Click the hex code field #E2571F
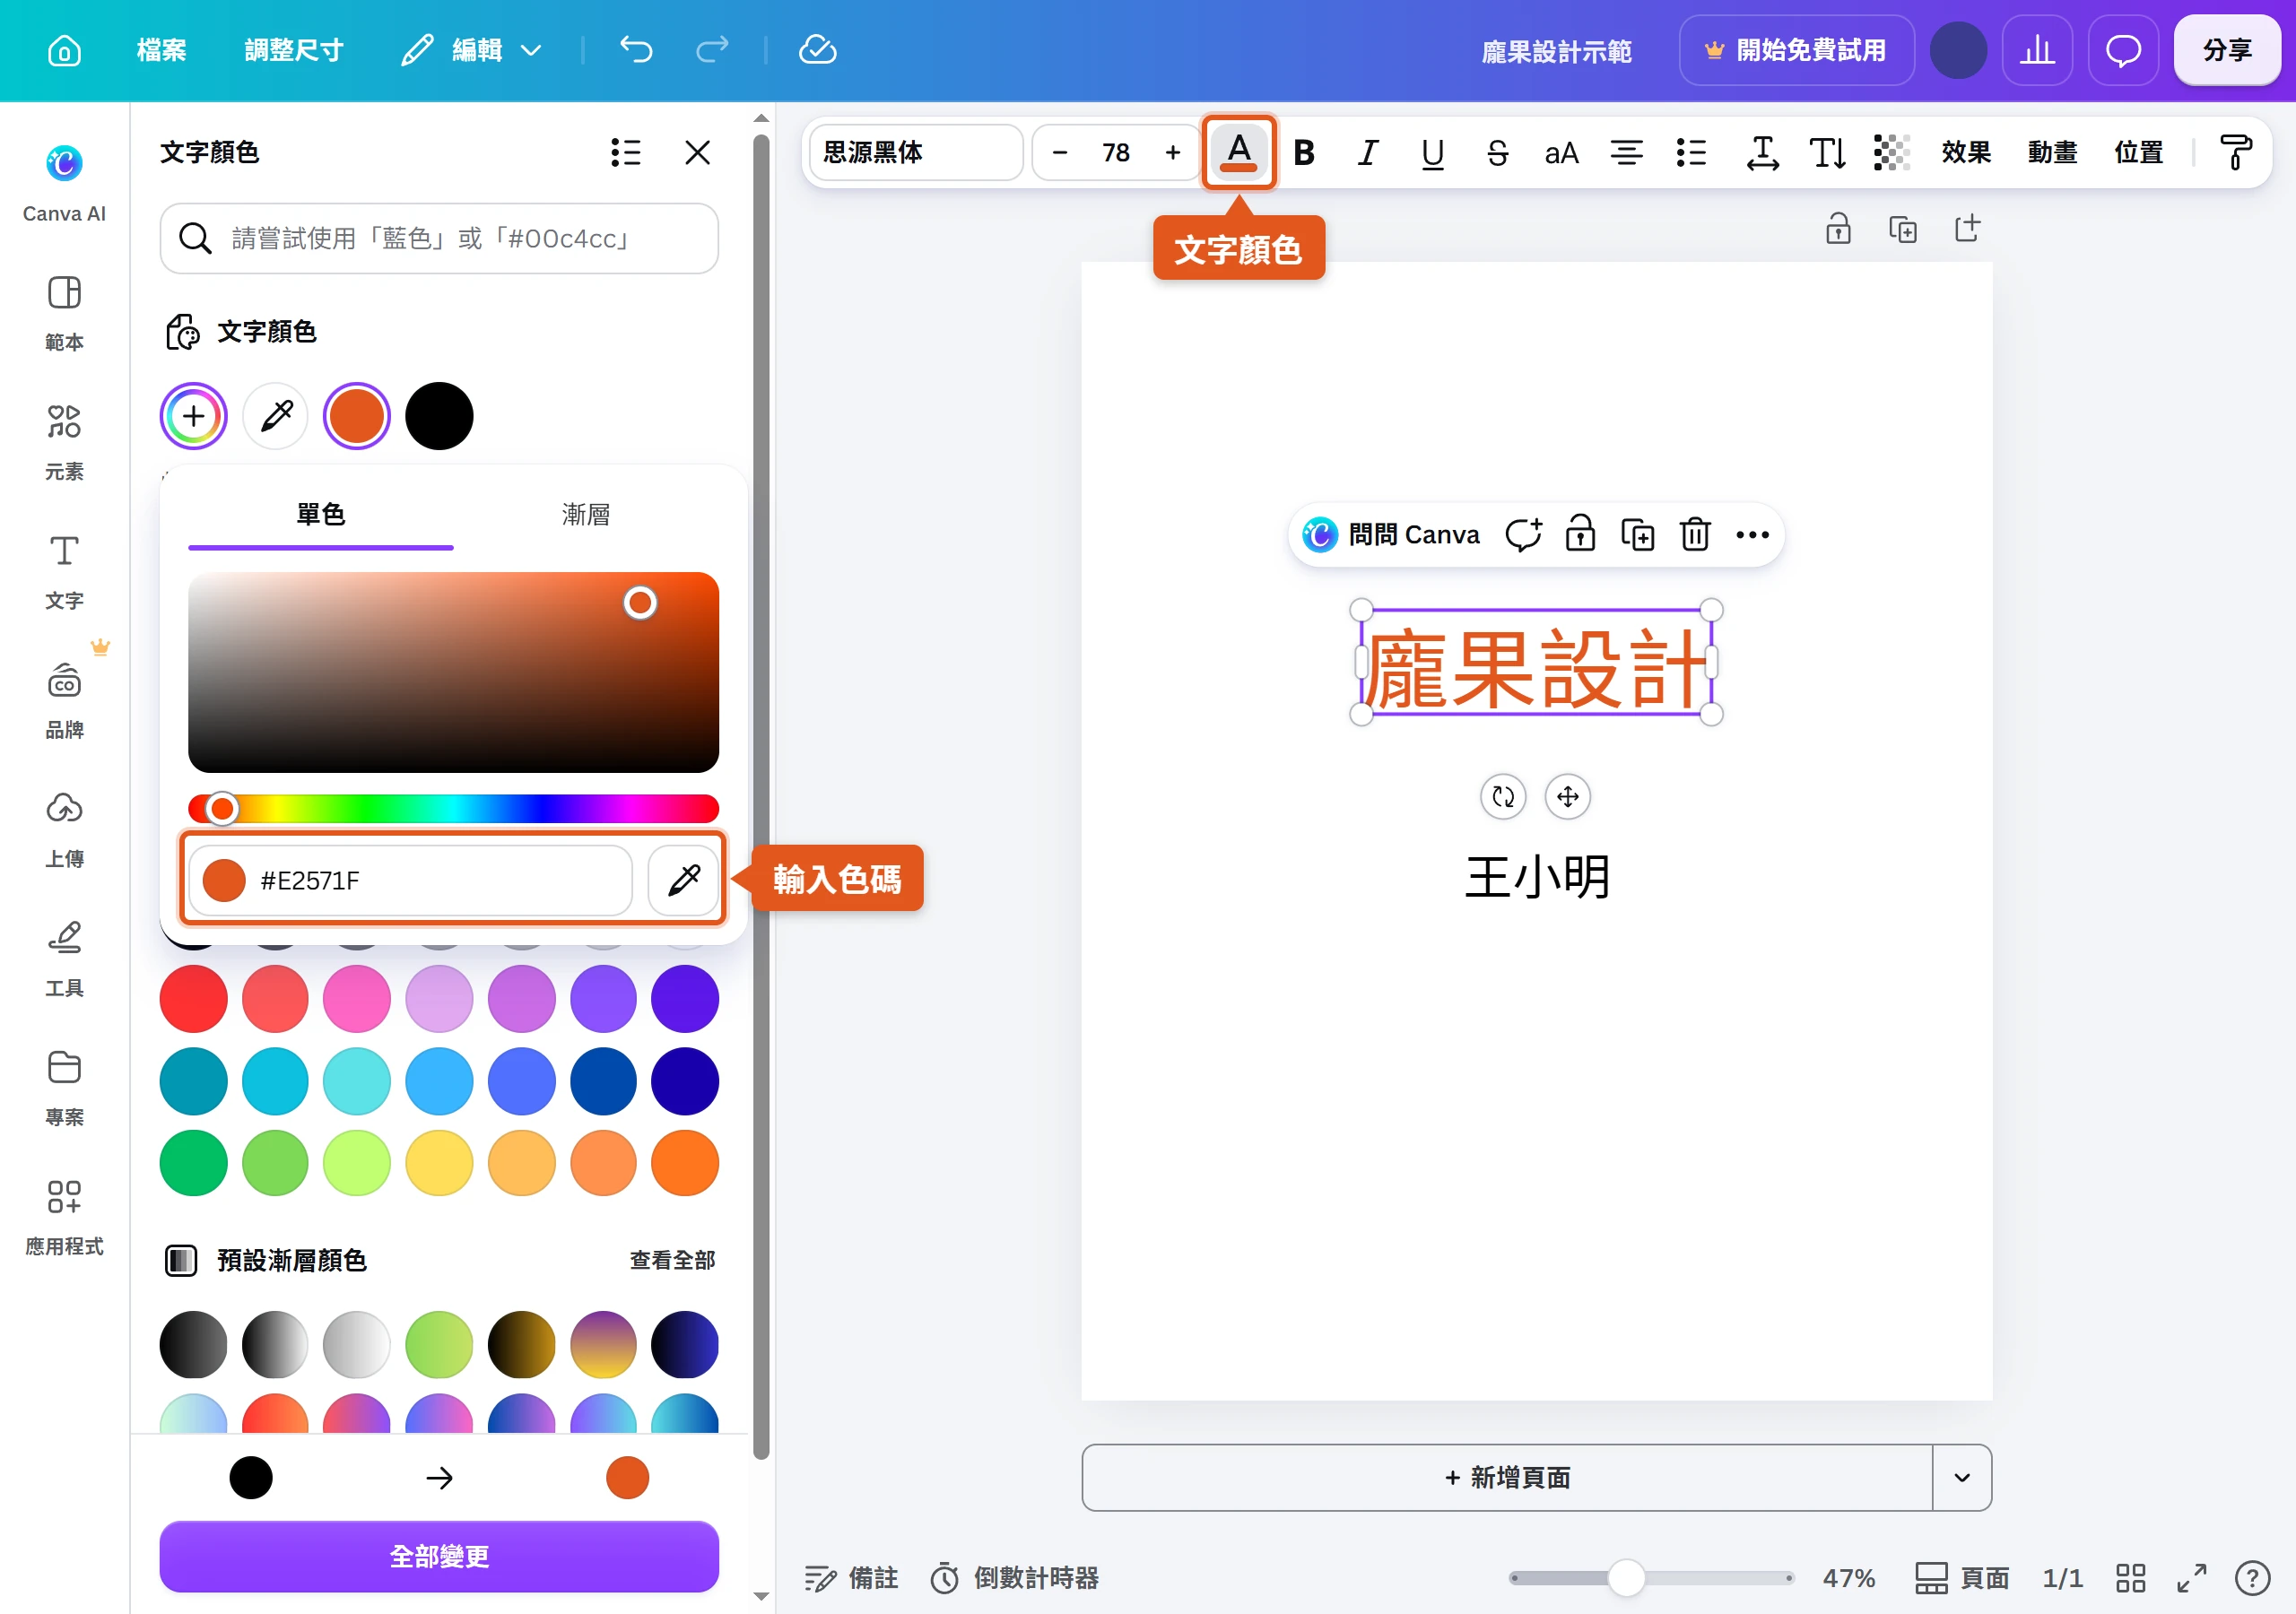Viewport: 2296px width, 1614px height. [x=411, y=880]
